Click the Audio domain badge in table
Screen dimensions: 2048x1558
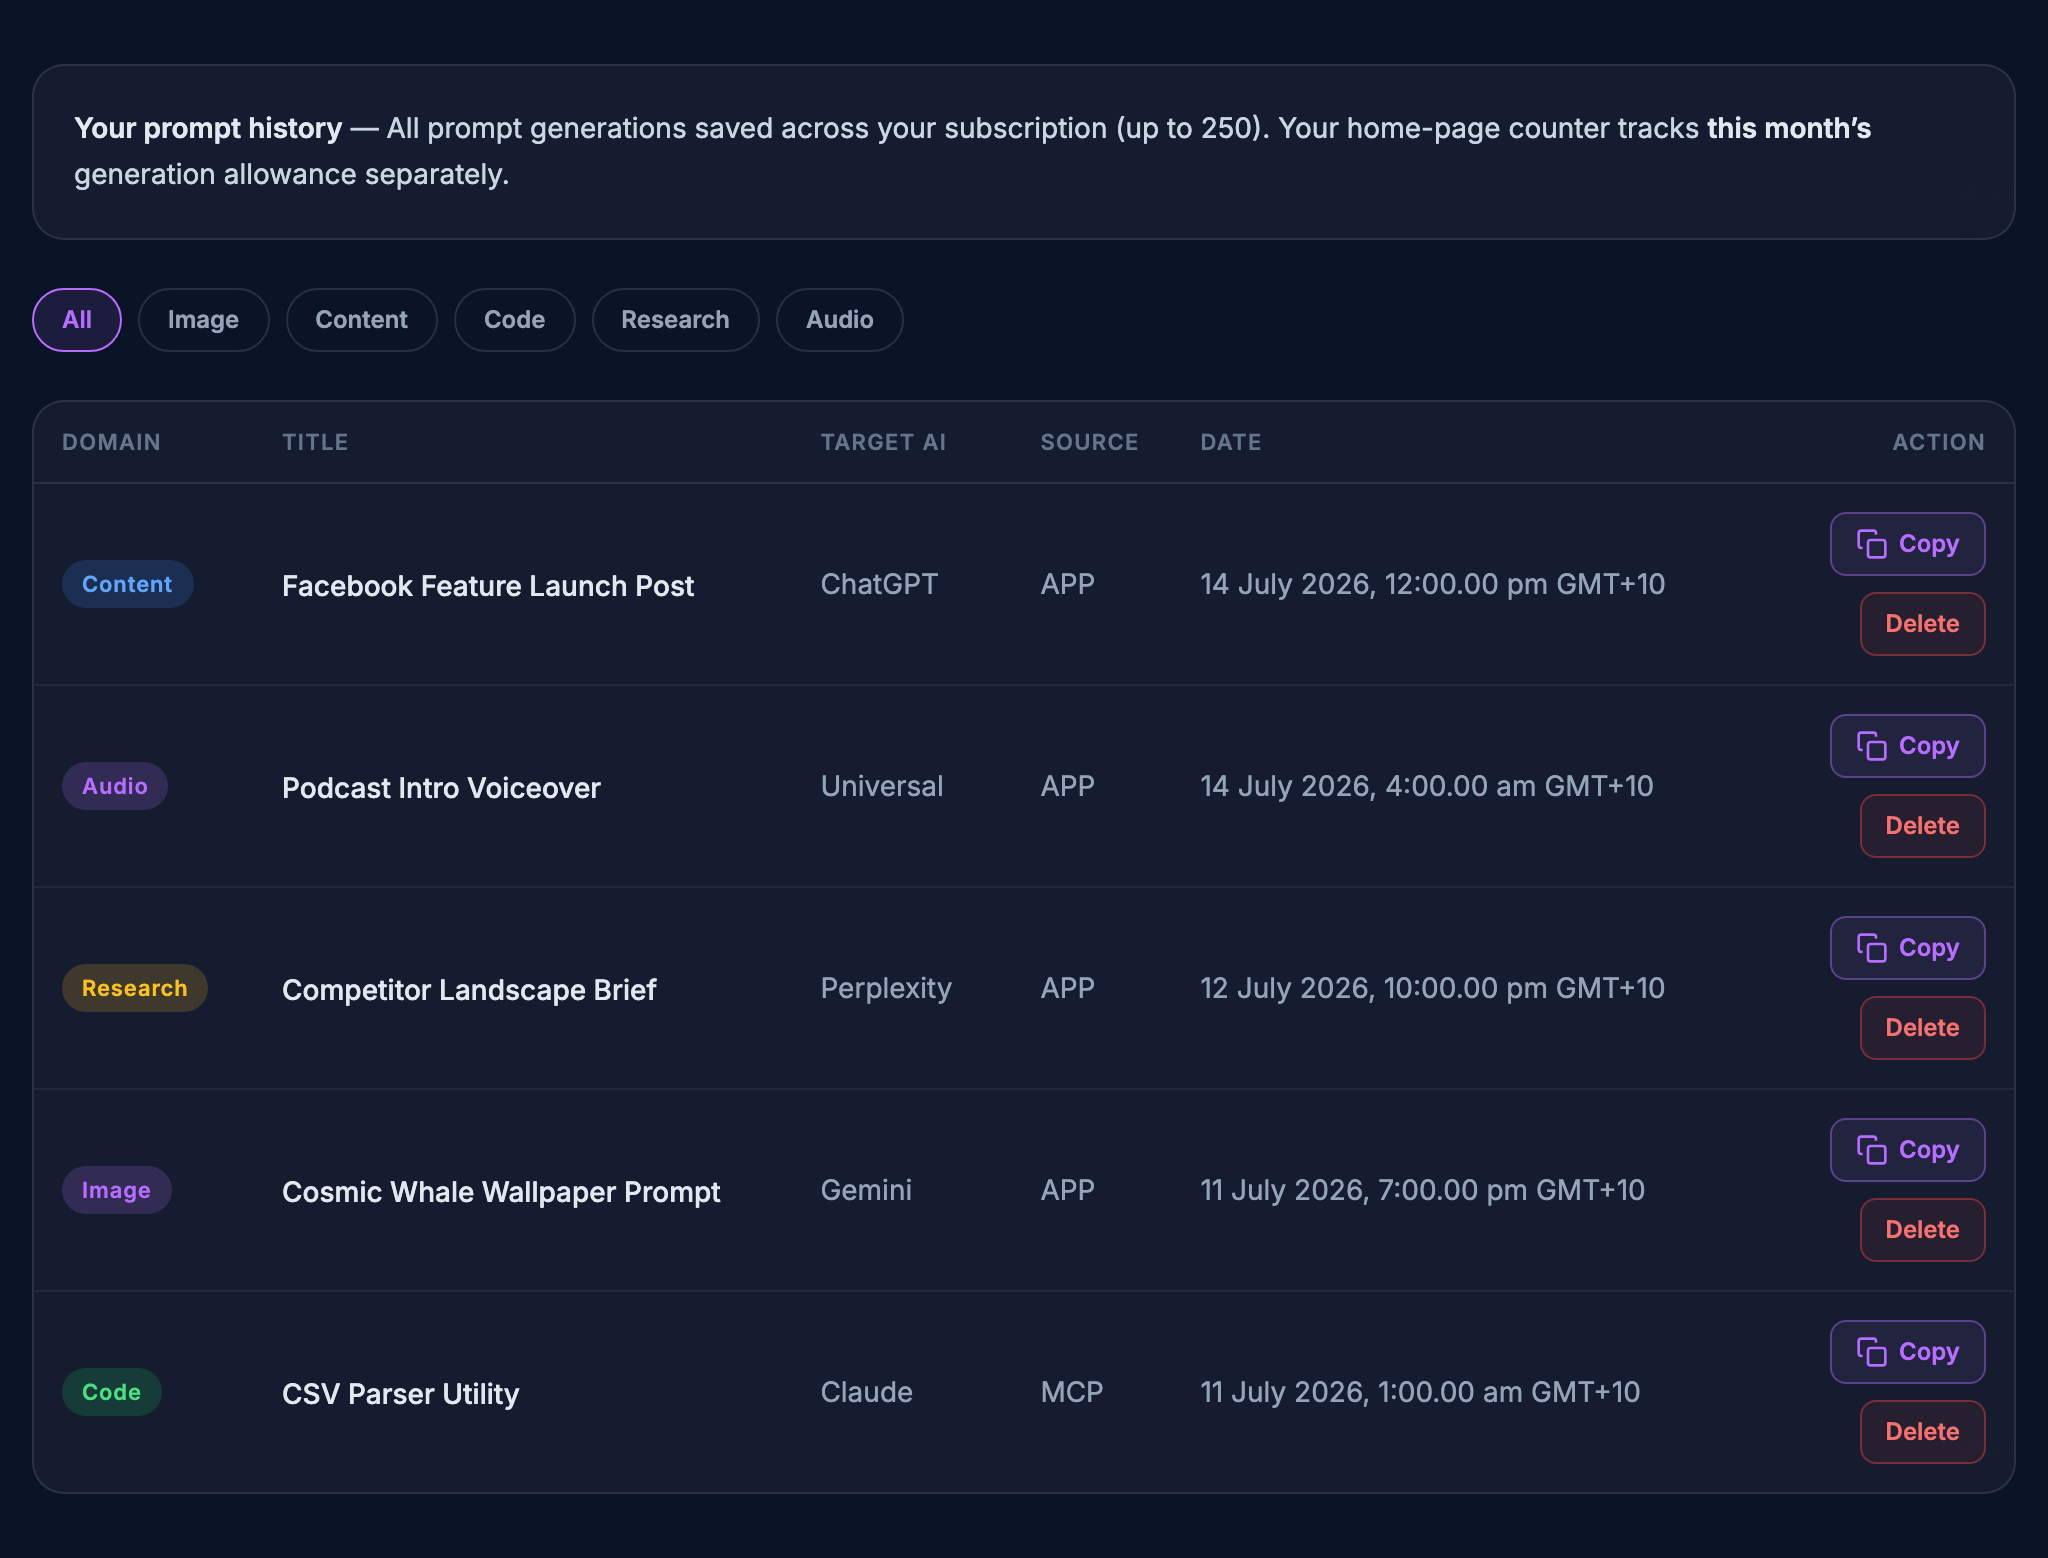point(115,786)
